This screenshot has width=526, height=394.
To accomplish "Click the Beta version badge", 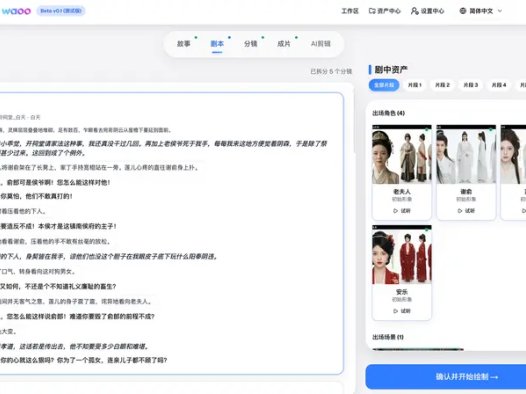I will 61,11.
